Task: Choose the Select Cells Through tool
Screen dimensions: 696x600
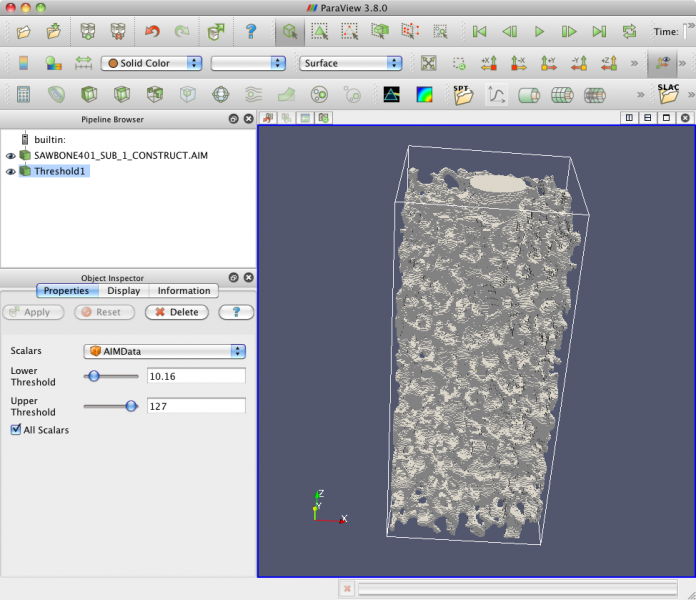Action: (380, 31)
